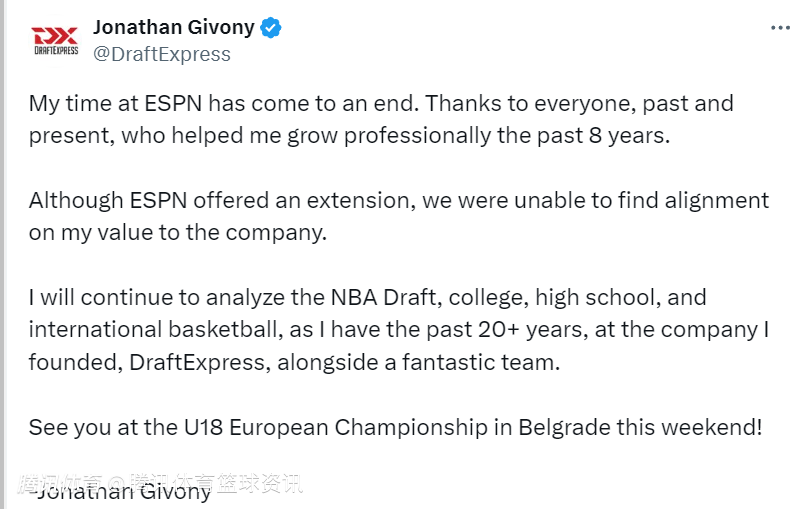The image size is (795, 509).
Task: Click the paragraph about analyzing the NBA Draft
Action: point(399,330)
